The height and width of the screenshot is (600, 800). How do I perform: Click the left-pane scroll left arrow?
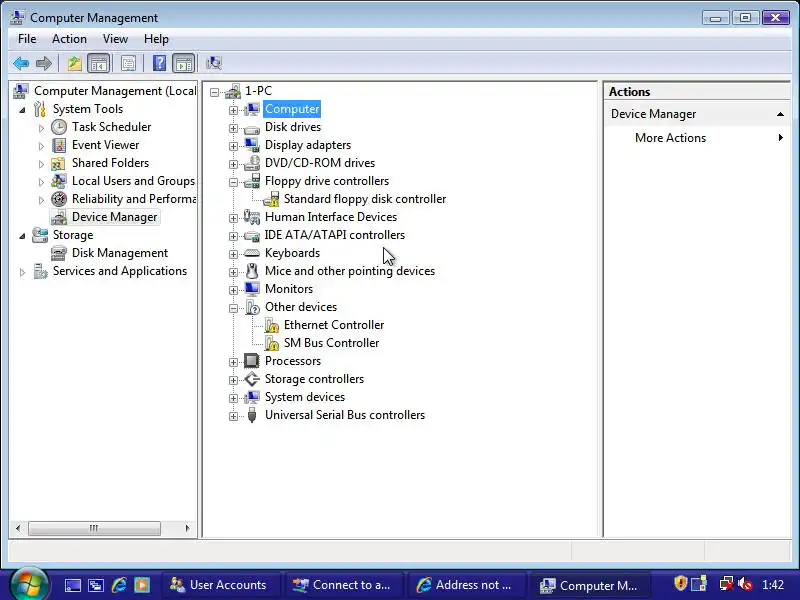18,528
